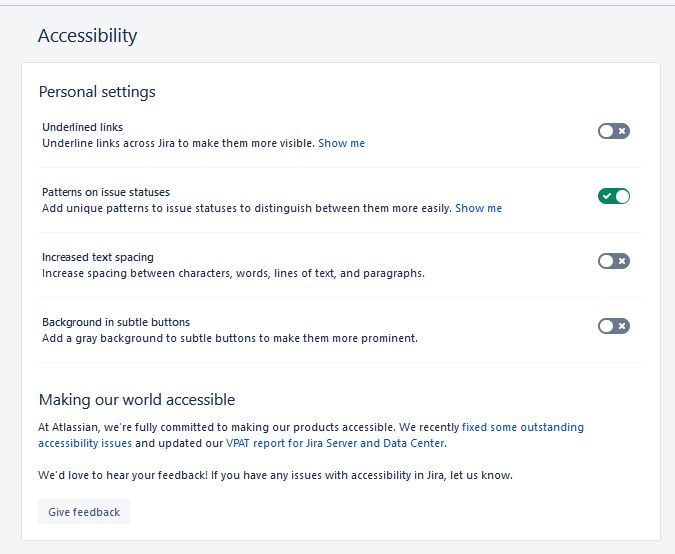Enable the Underlined links toggle
This screenshot has height=554, width=675.
point(613,131)
